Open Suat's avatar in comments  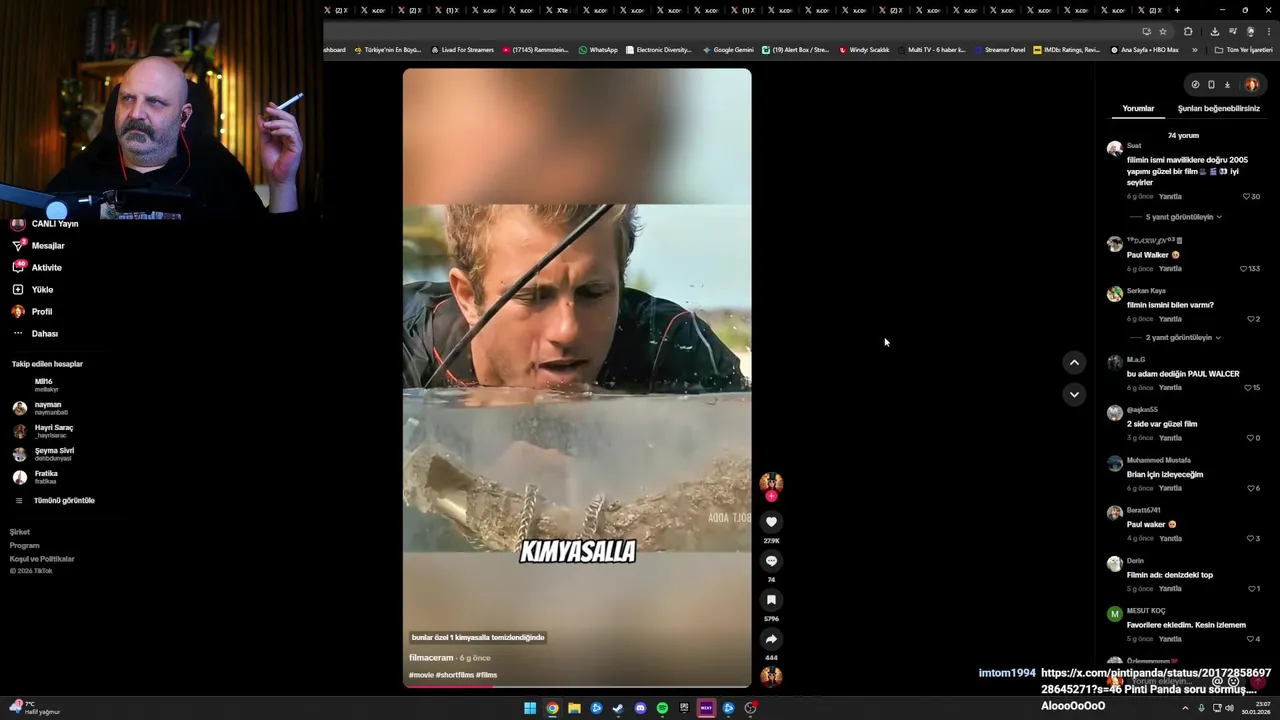coord(1114,149)
